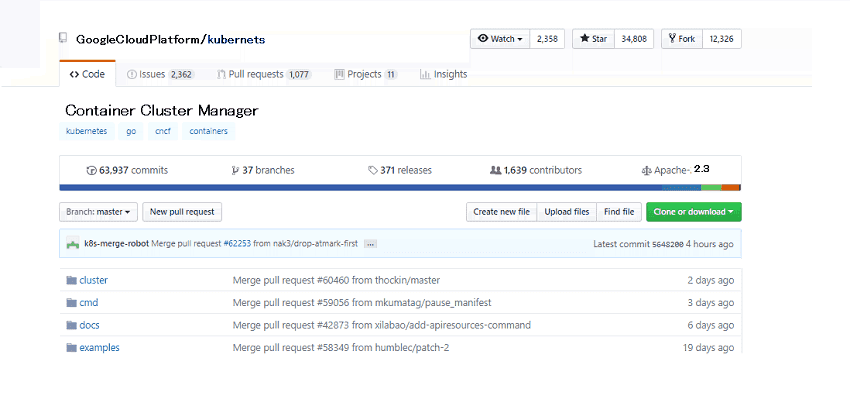Open the Watch dropdown button

pyautogui.click(x=500, y=39)
